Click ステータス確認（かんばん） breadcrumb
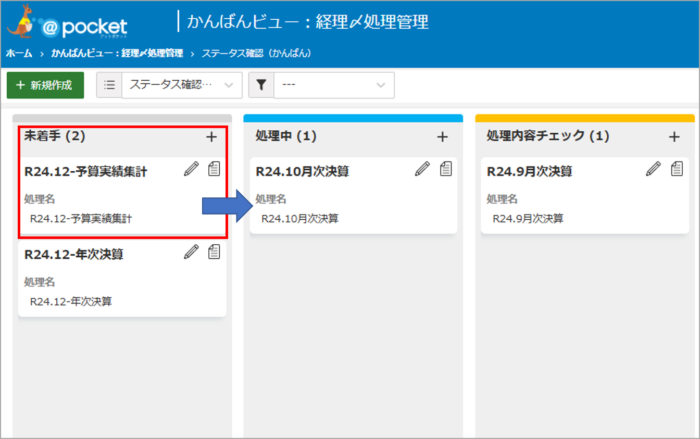The image size is (700, 439). pyautogui.click(x=257, y=53)
